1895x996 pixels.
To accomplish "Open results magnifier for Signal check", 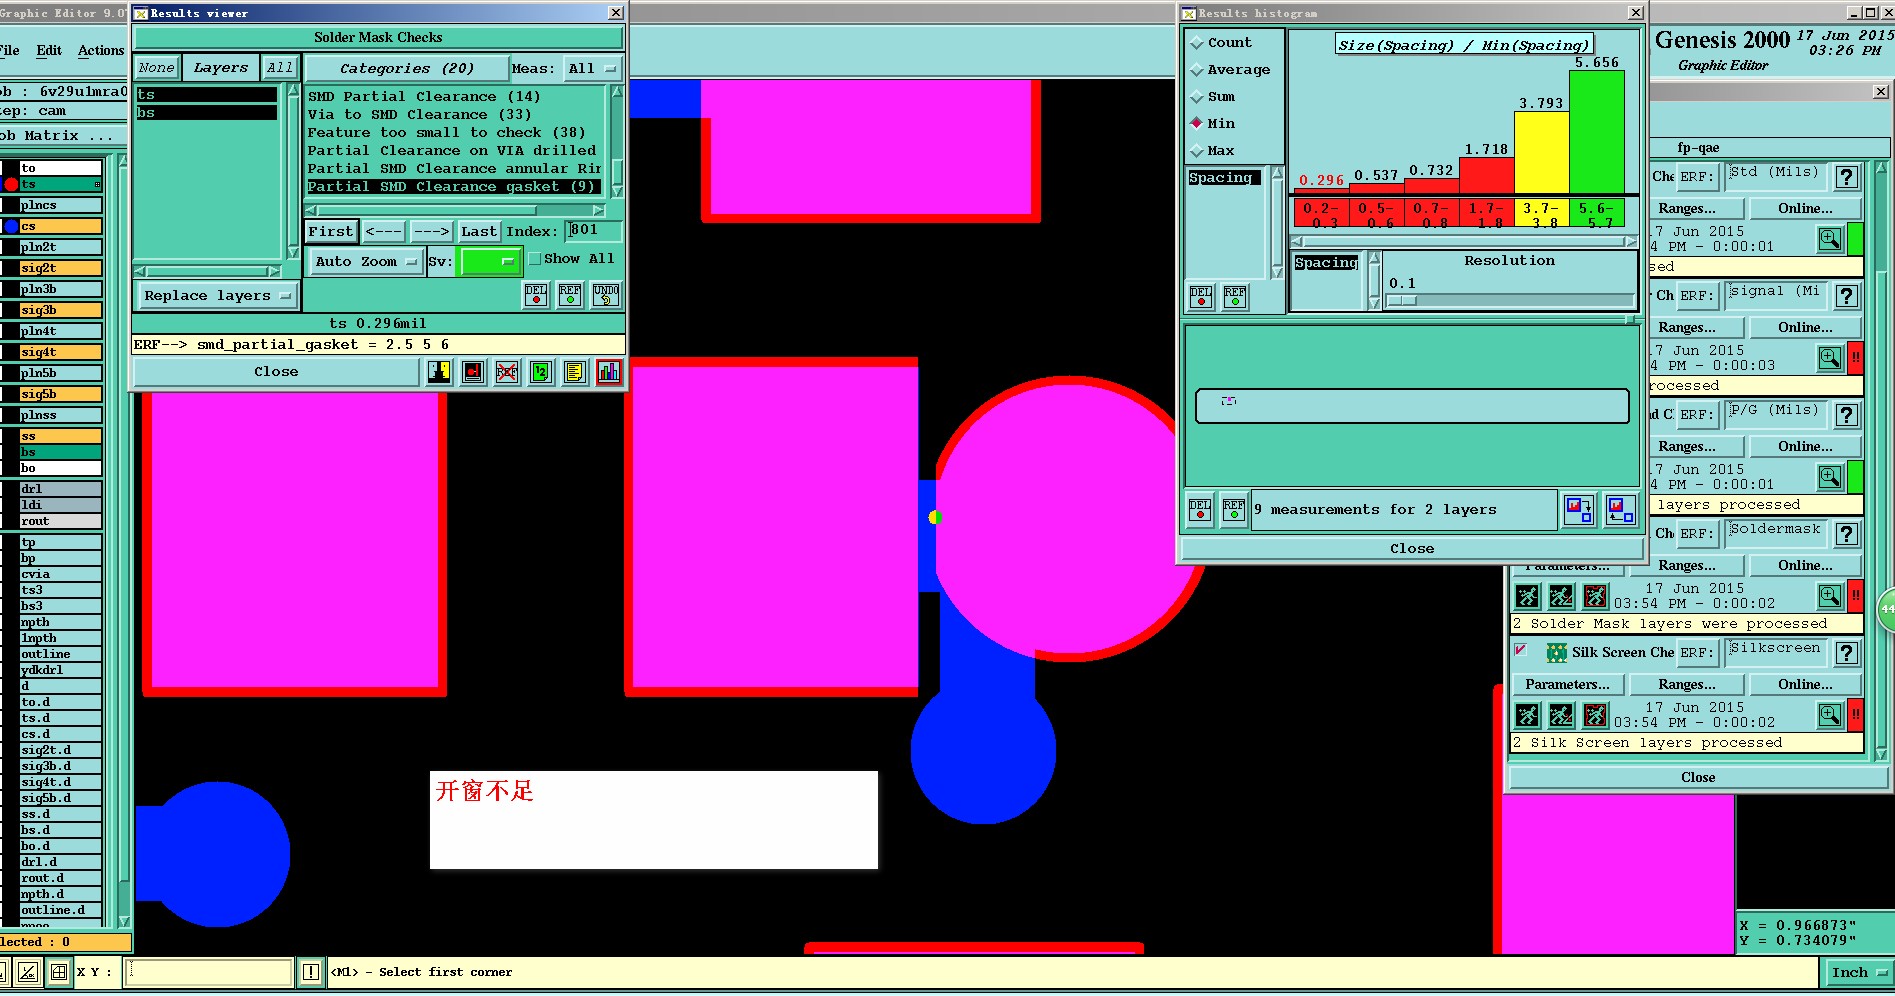I will [1830, 358].
